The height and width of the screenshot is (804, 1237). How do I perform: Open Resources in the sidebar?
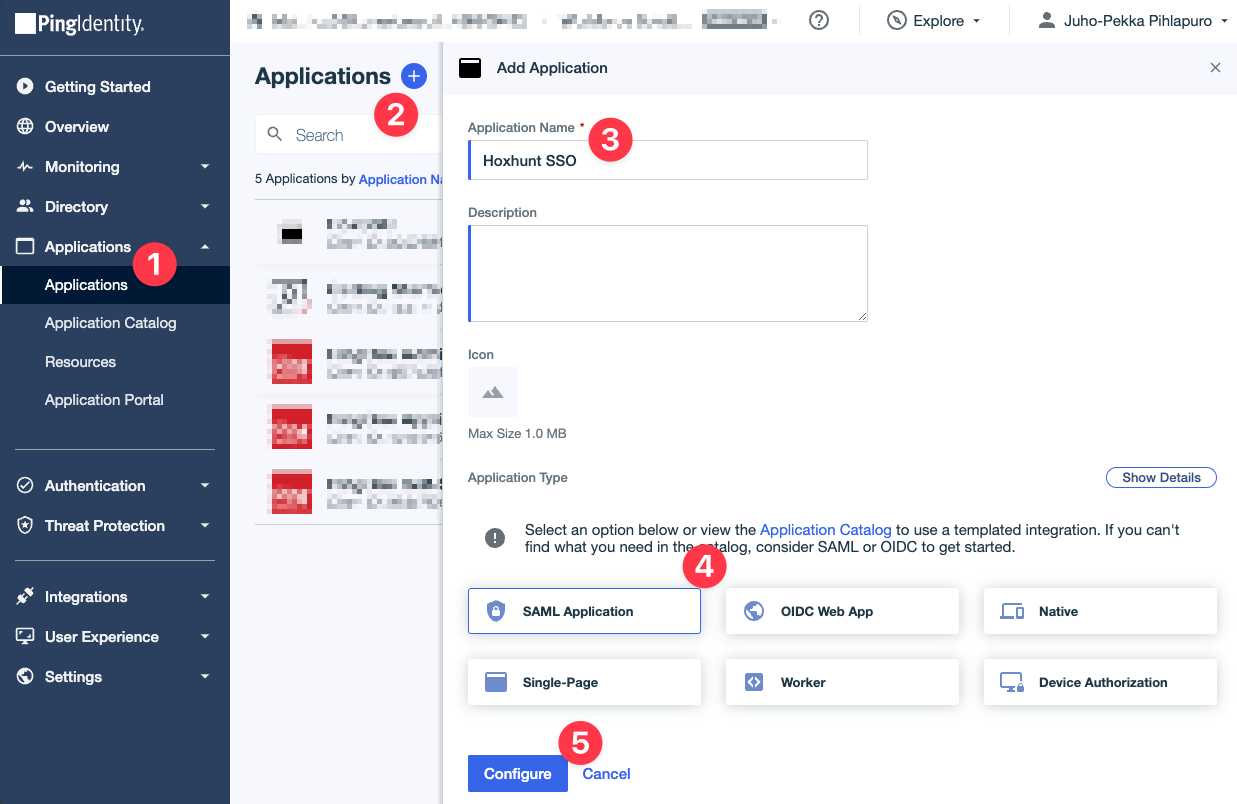coord(80,362)
